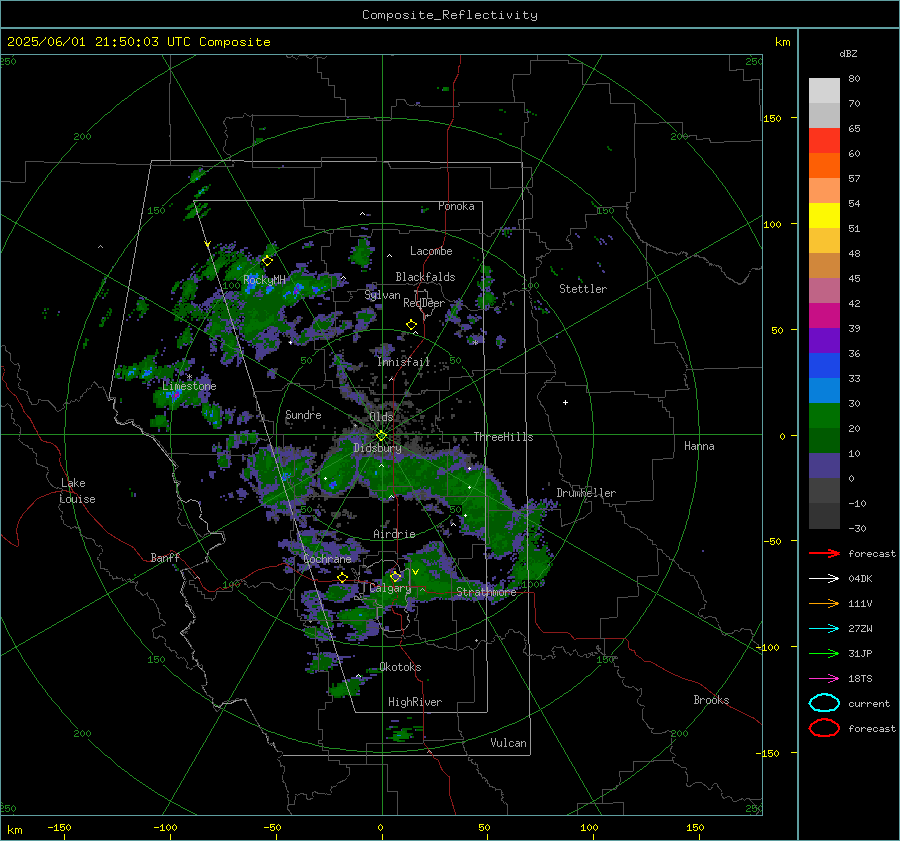Click the yellow diamond marker below Cochrane

pyautogui.click(x=343, y=577)
